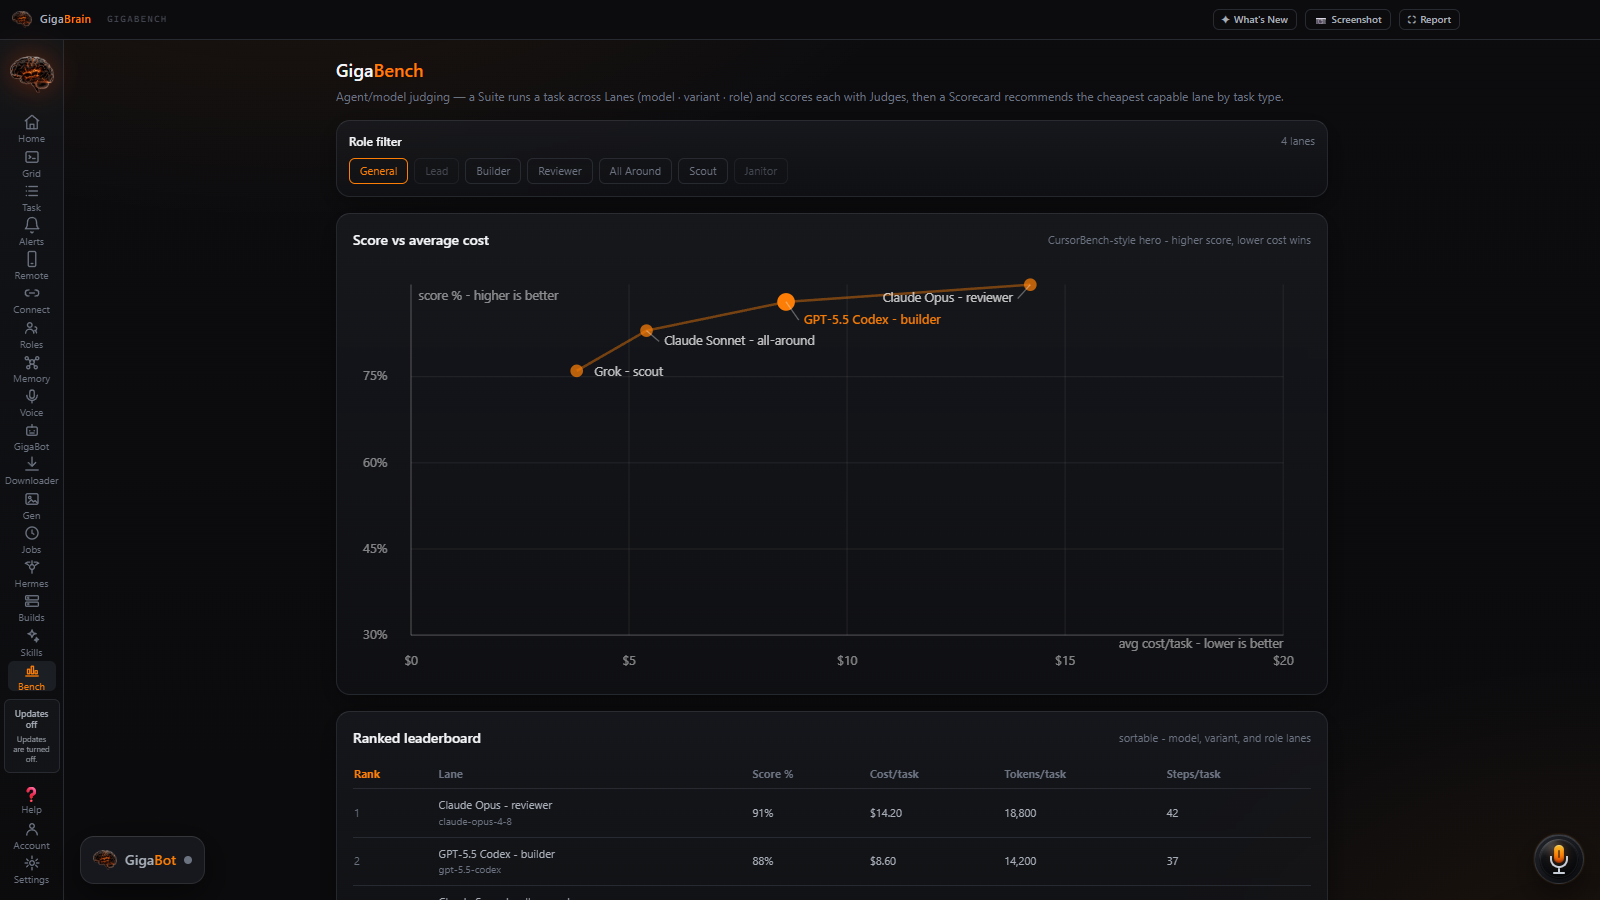Click the GigaBrain title in top bar
The image size is (1600, 900).
(65, 19)
